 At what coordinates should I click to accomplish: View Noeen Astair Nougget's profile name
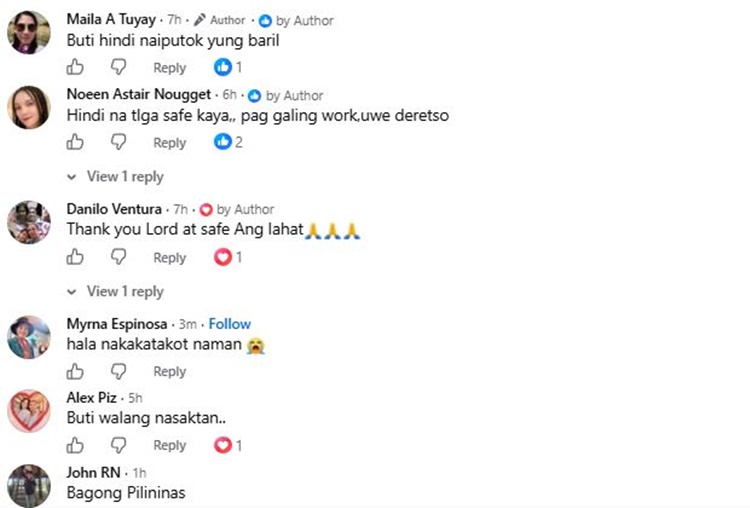coord(139,94)
